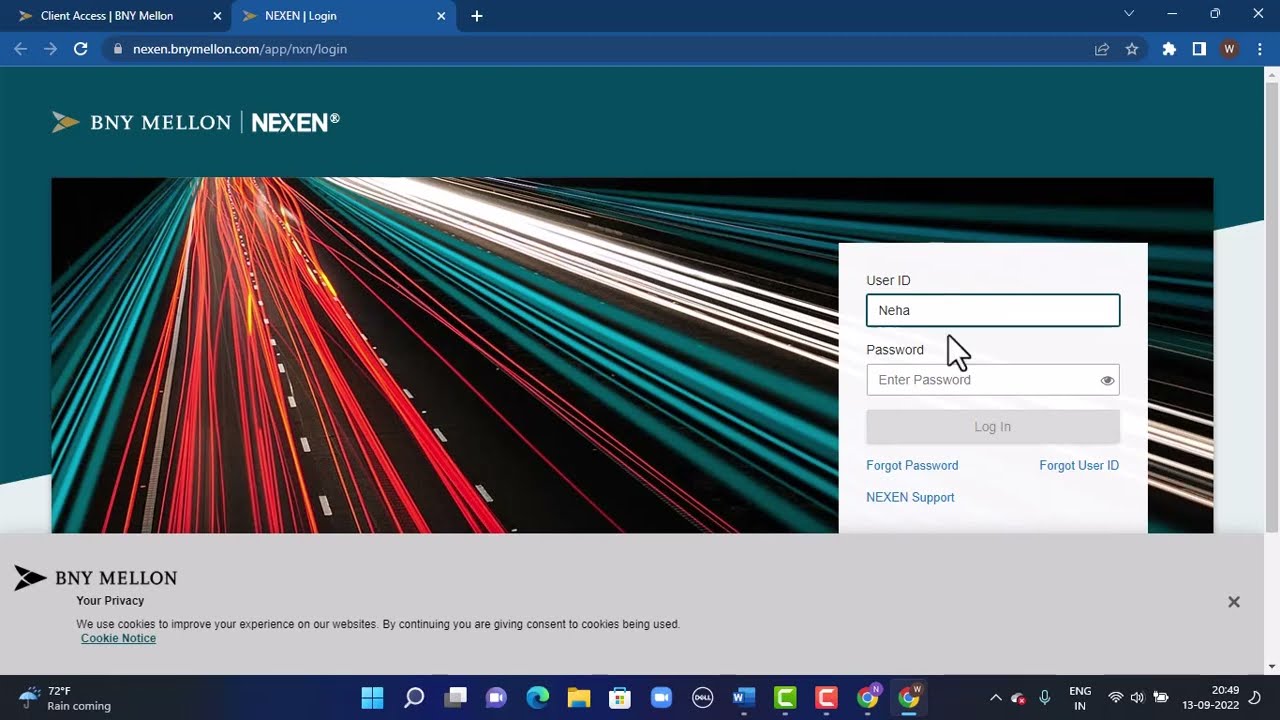Open the red Camtasia icon in taskbar
This screenshot has width=1280, height=720.
[x=826, y=698]
